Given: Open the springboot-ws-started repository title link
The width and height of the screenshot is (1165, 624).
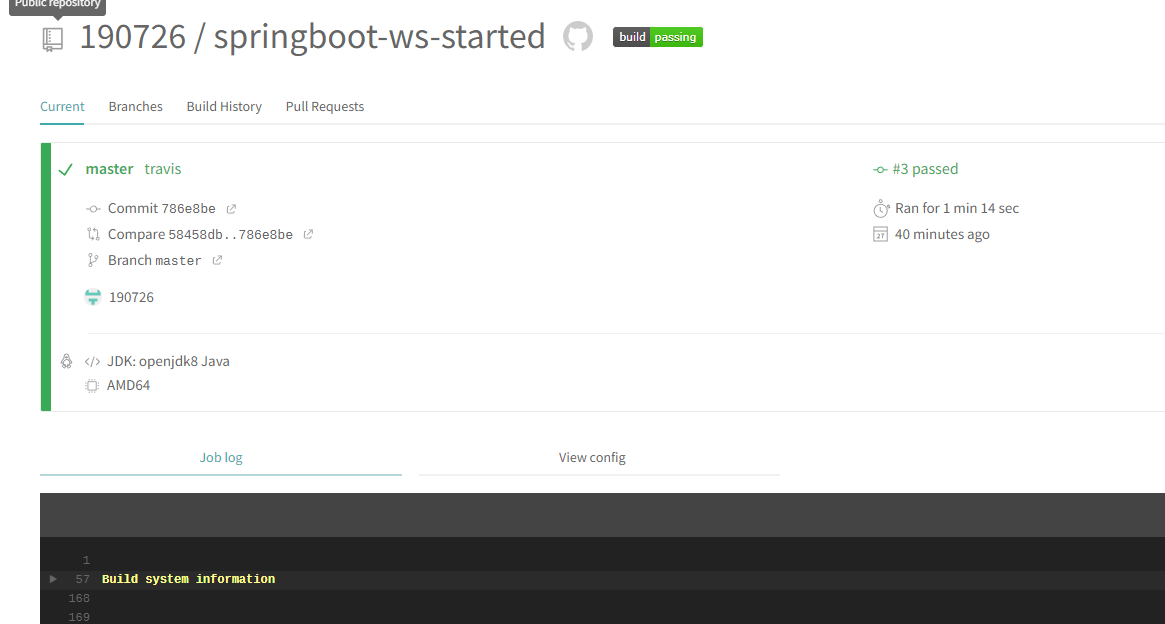Looking at the screenshot, I should click(379, 37).
